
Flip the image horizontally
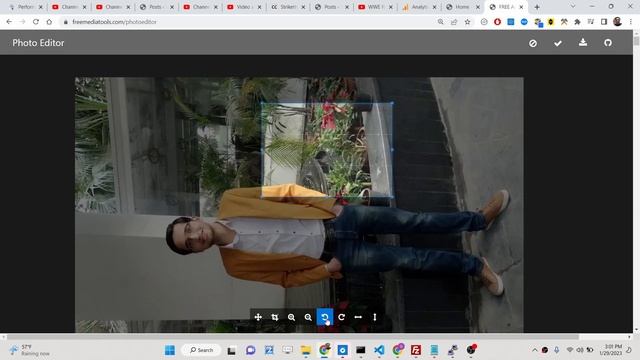[358, 317]
